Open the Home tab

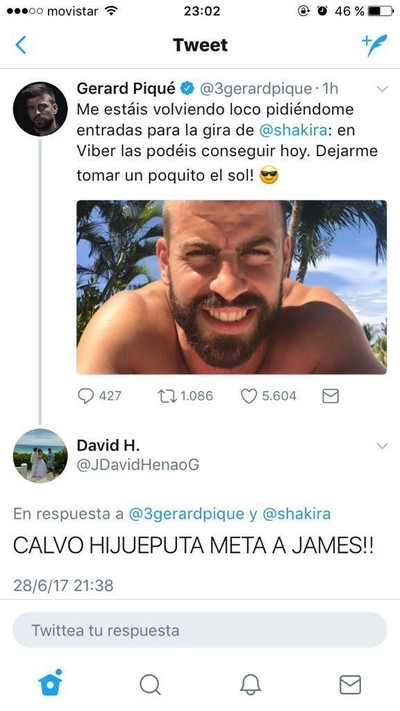tap(50, 683)
